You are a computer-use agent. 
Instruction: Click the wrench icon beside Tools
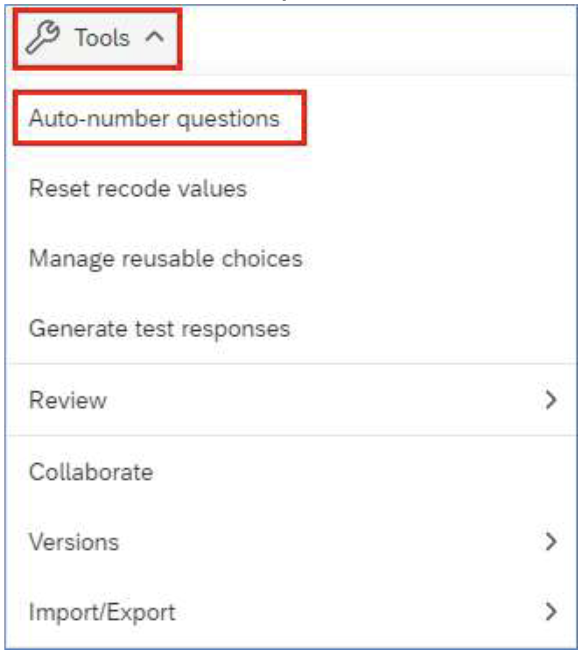[x=43, y=38]
